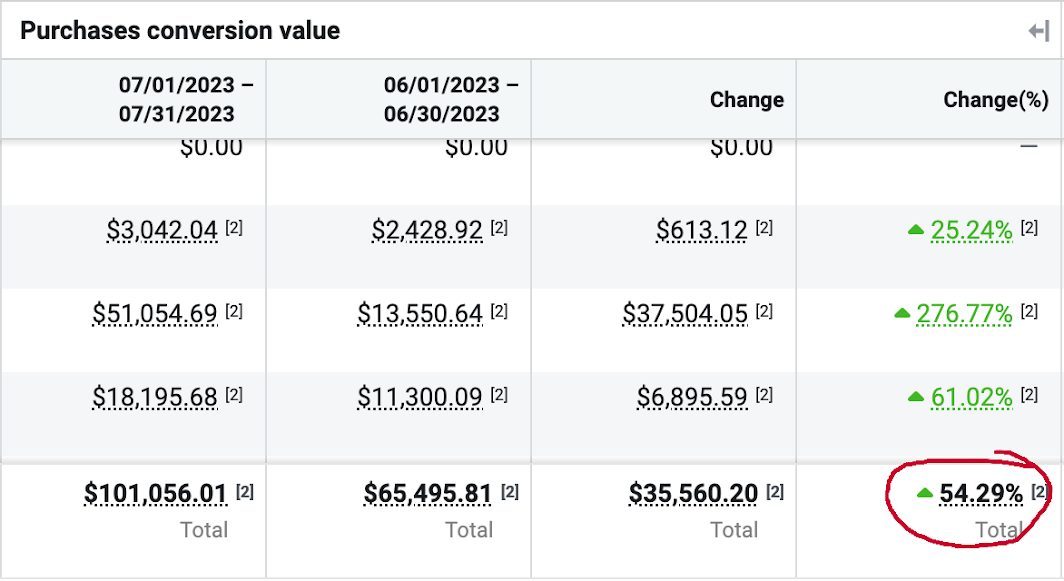The width and height of the screenshot is (1064, 581).
Task: Open the 61.02% change link
Action: pos(971,397)
